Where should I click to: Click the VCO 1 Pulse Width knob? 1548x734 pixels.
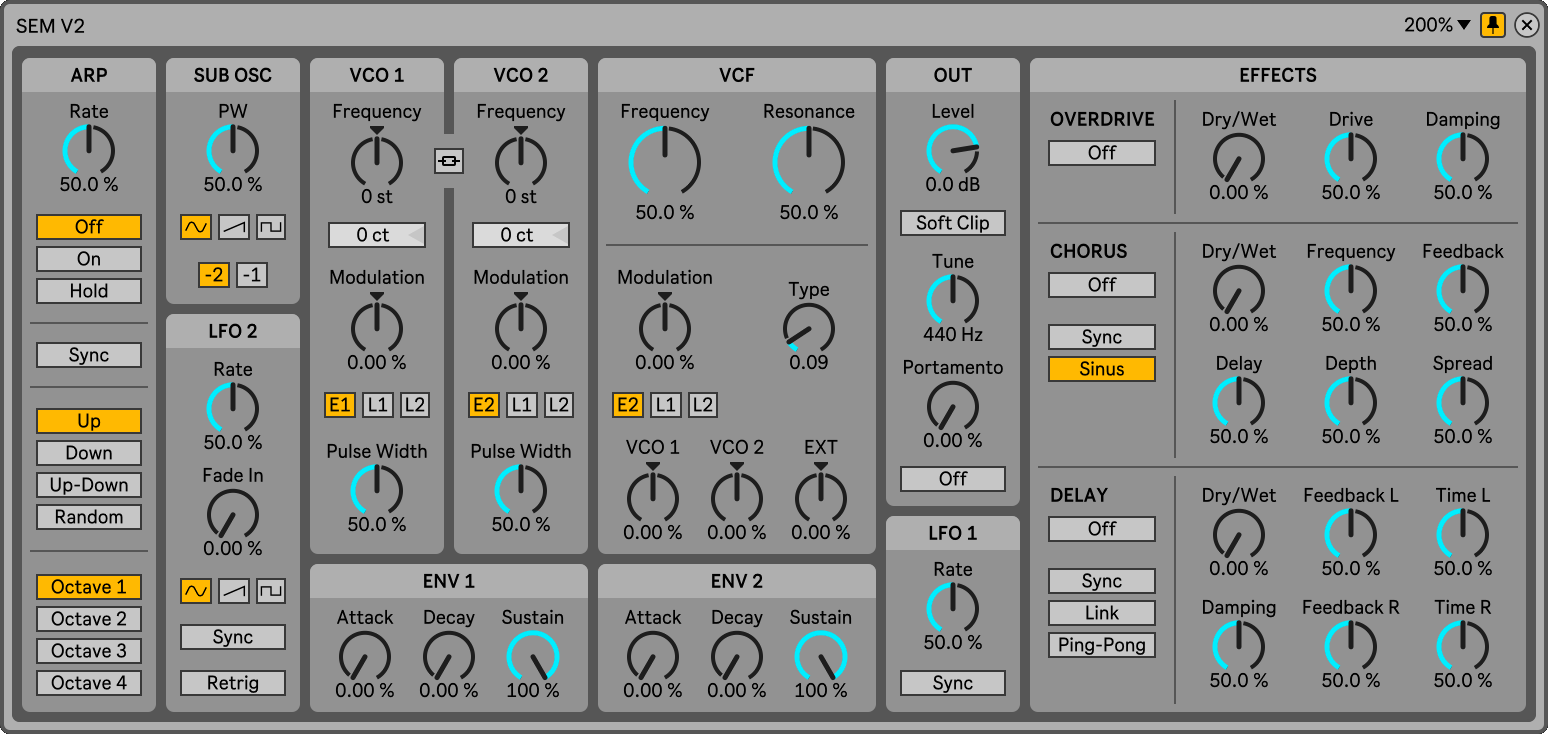377,490
